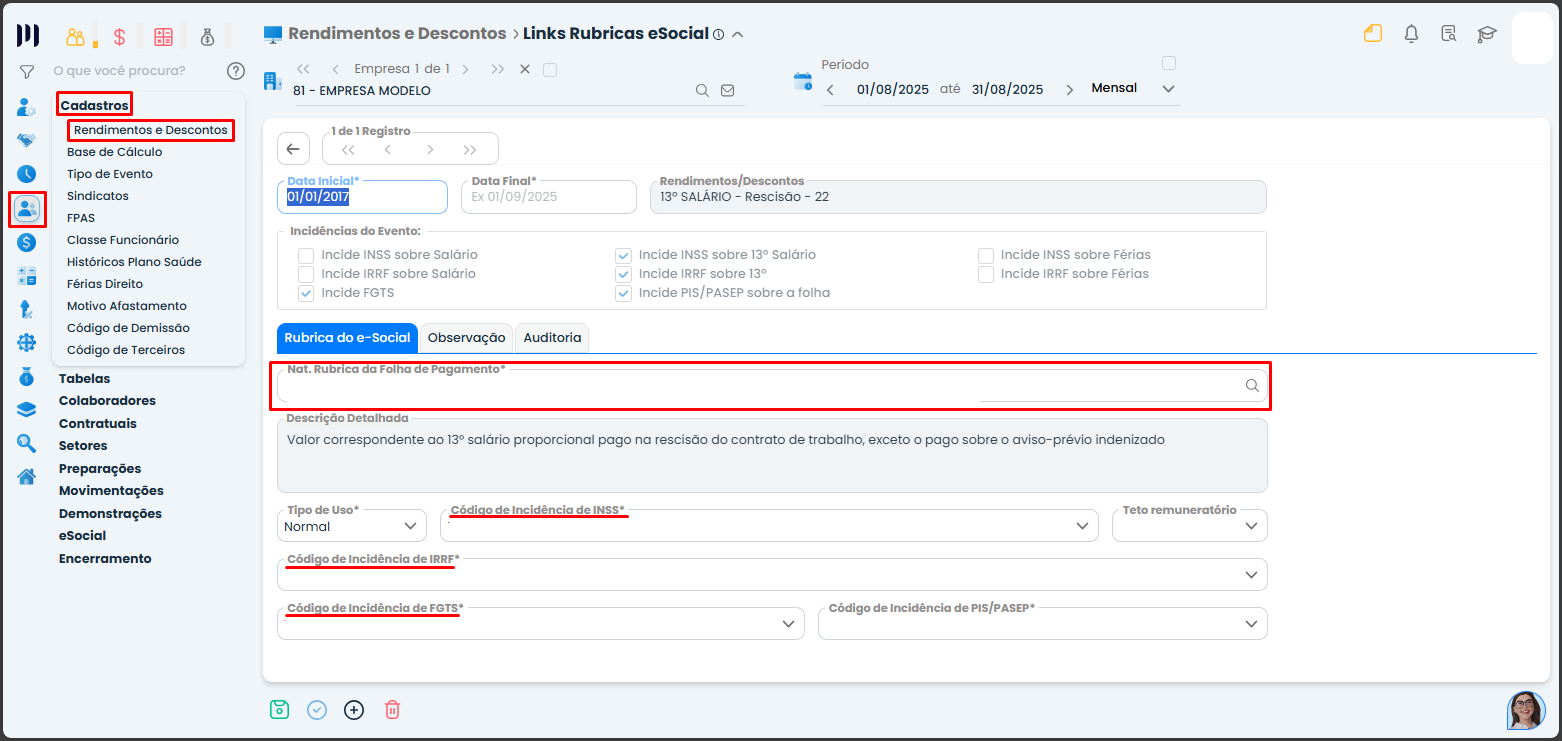Delete the record using red trash icon
Image resolution: width=1562 pixels, height=741 pixels.
(393, 710)
